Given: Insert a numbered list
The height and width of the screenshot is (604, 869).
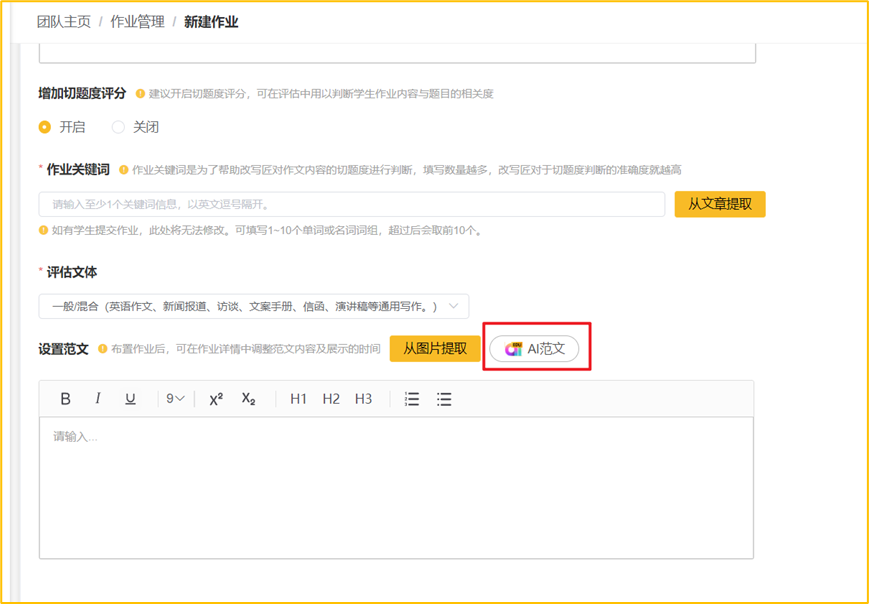Looking at the screenshot, I should click(x=412, y=398).
